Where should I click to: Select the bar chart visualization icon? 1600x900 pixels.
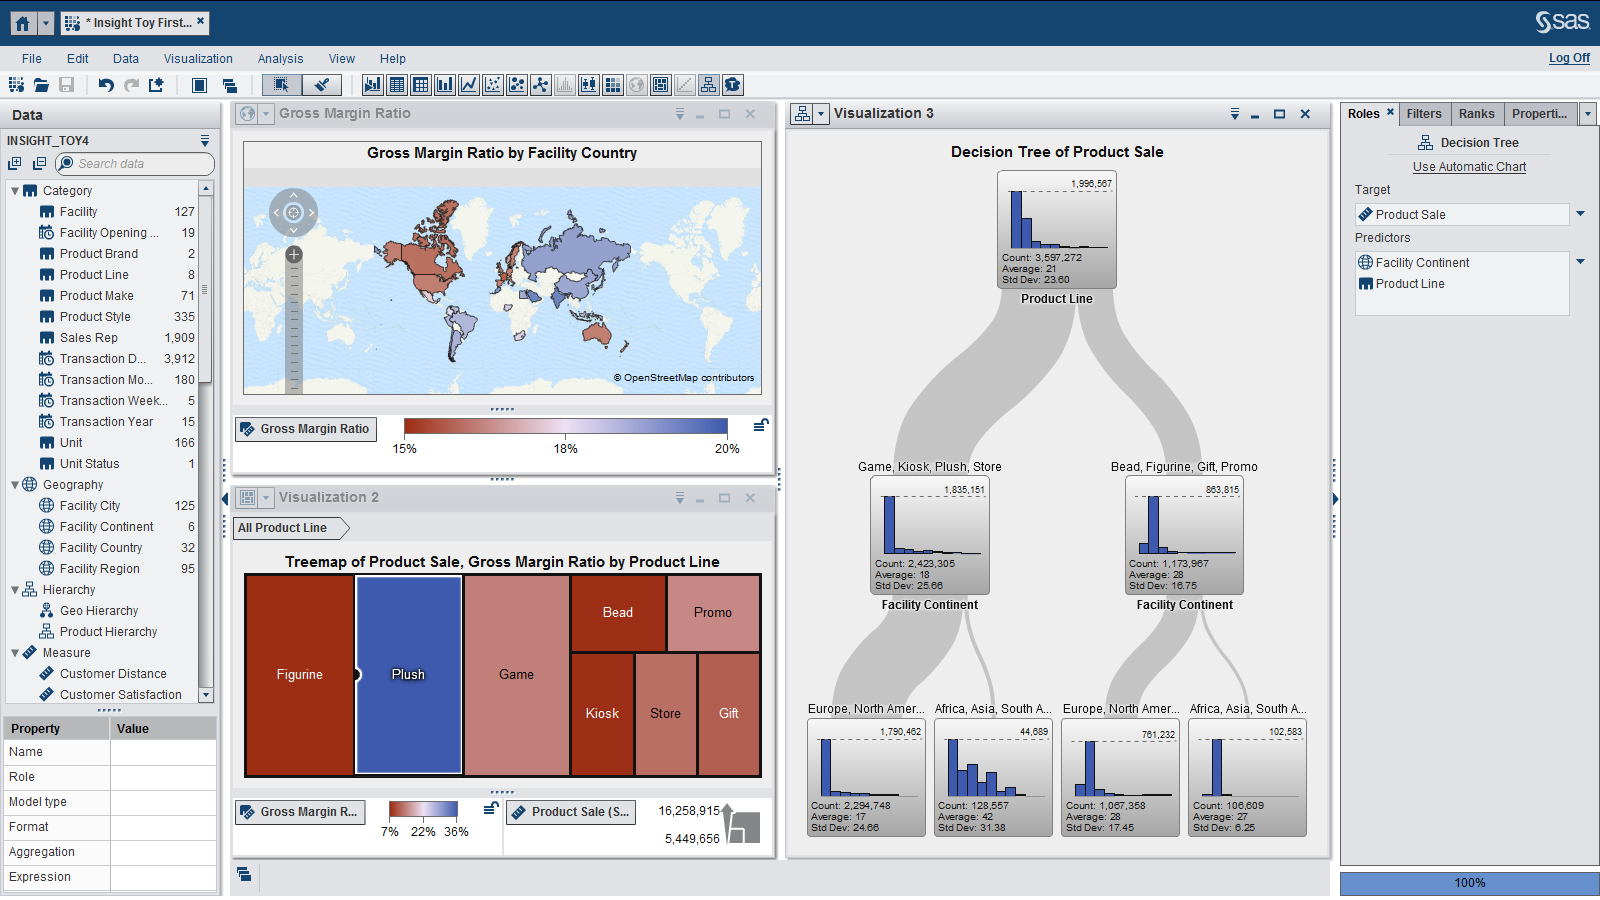click(445, 86)
